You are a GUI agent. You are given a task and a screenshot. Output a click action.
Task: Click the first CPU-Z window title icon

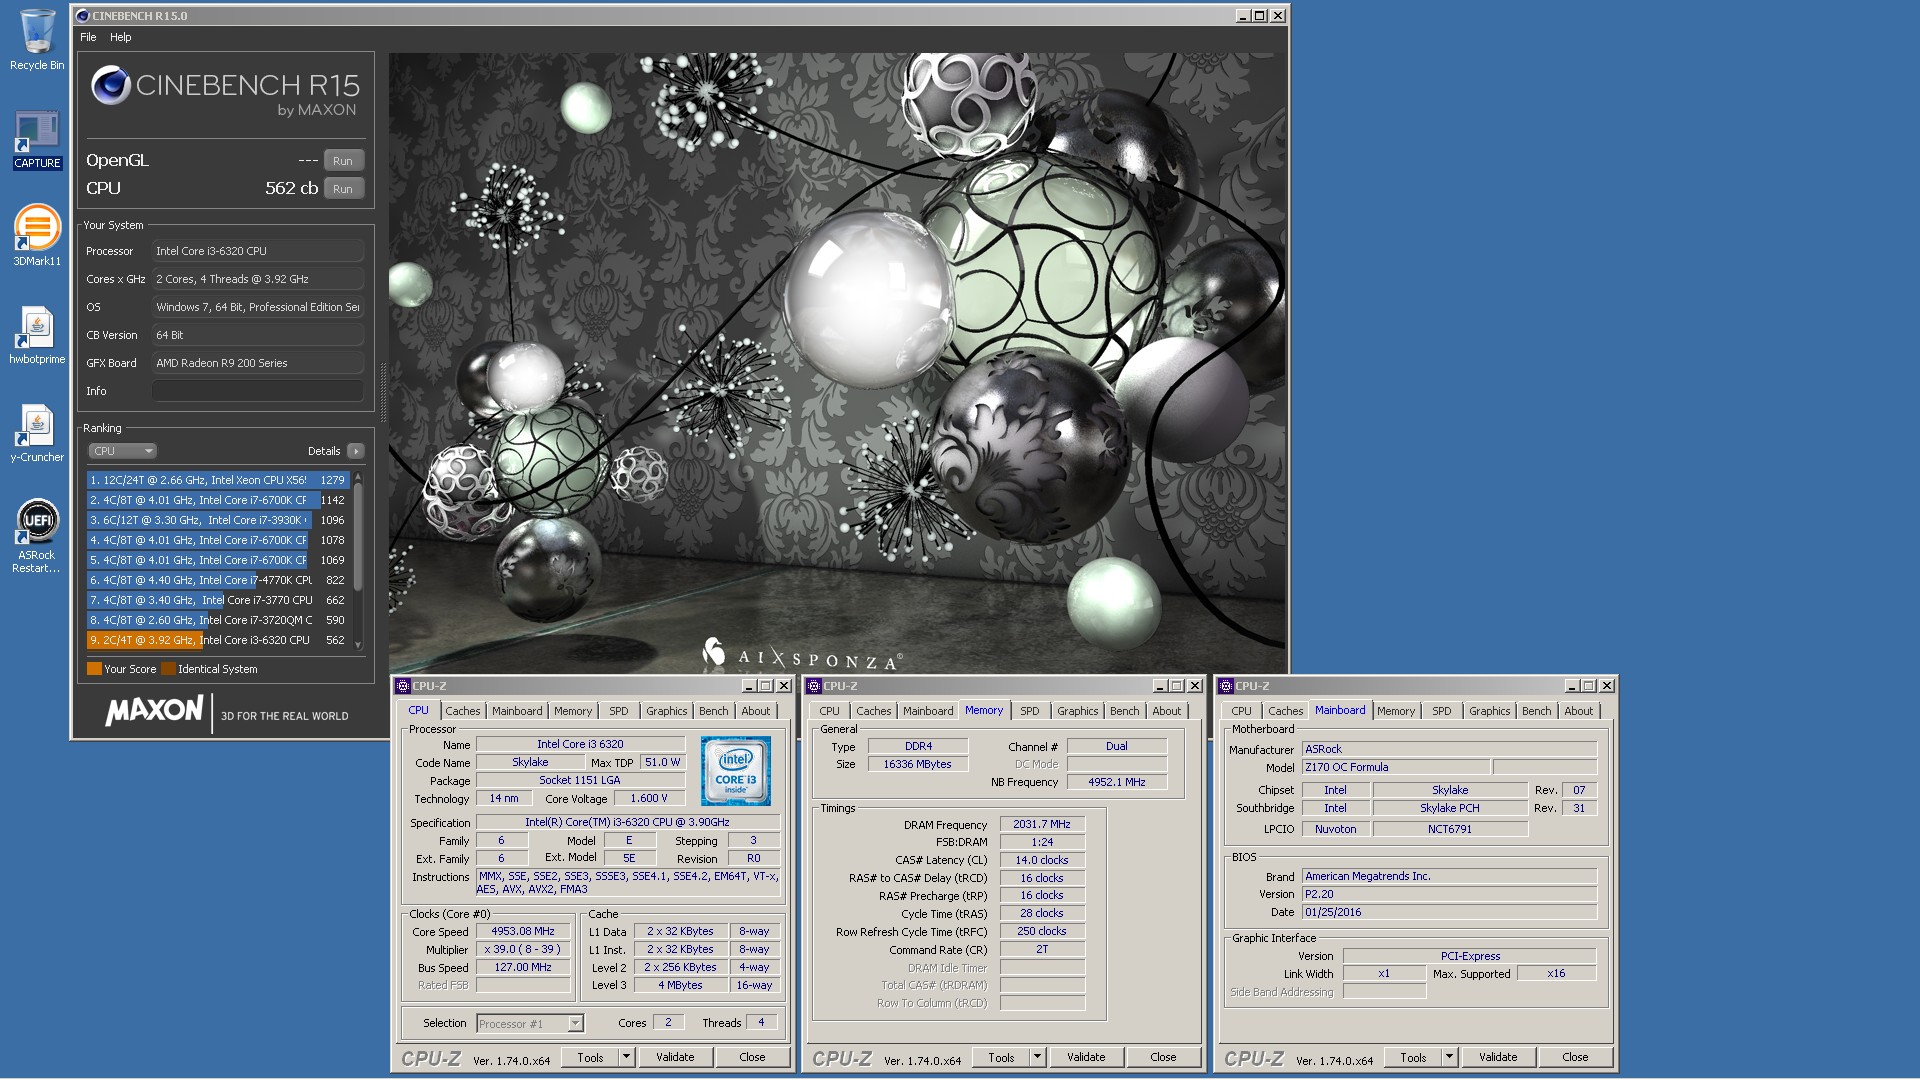403,686
